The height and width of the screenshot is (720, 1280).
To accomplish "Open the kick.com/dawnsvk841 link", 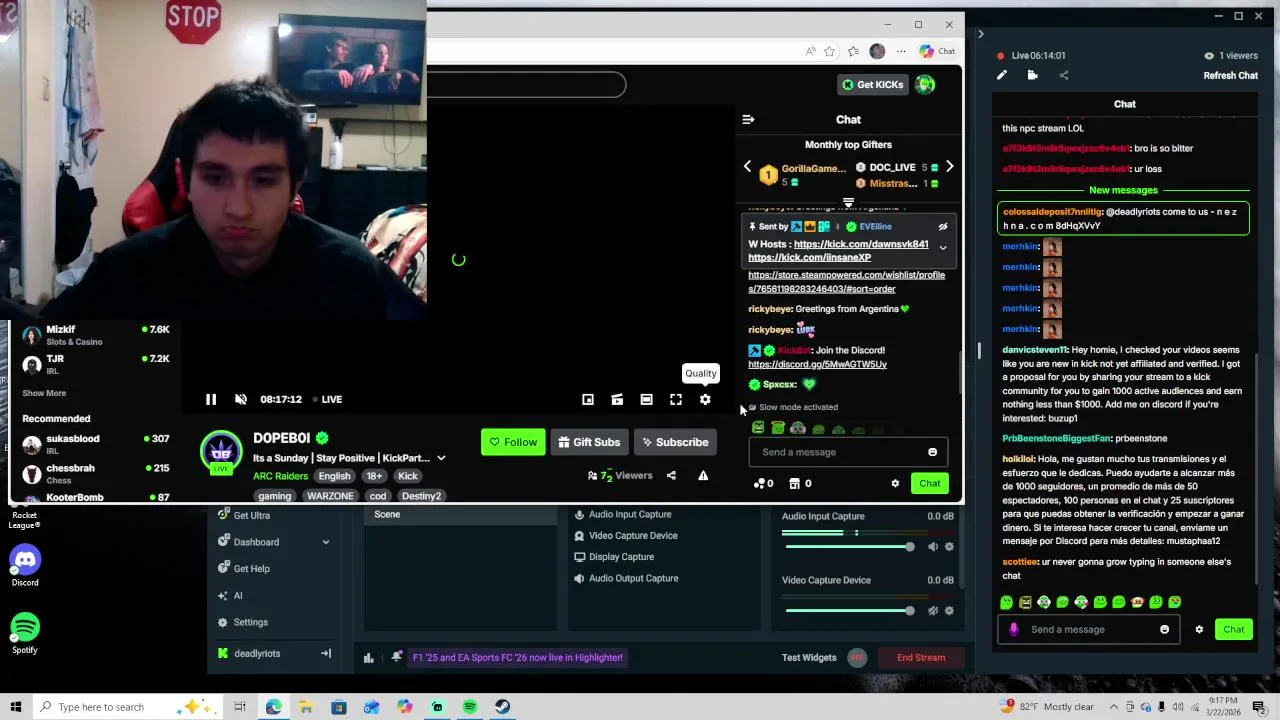I will pyautogui.click(x=861, y=244).
